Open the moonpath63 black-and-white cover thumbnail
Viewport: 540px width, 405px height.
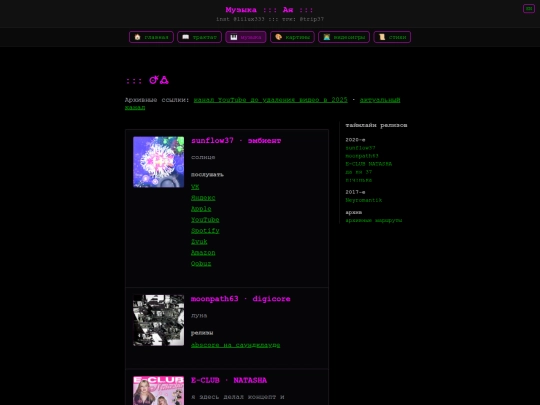pos(158,320)
